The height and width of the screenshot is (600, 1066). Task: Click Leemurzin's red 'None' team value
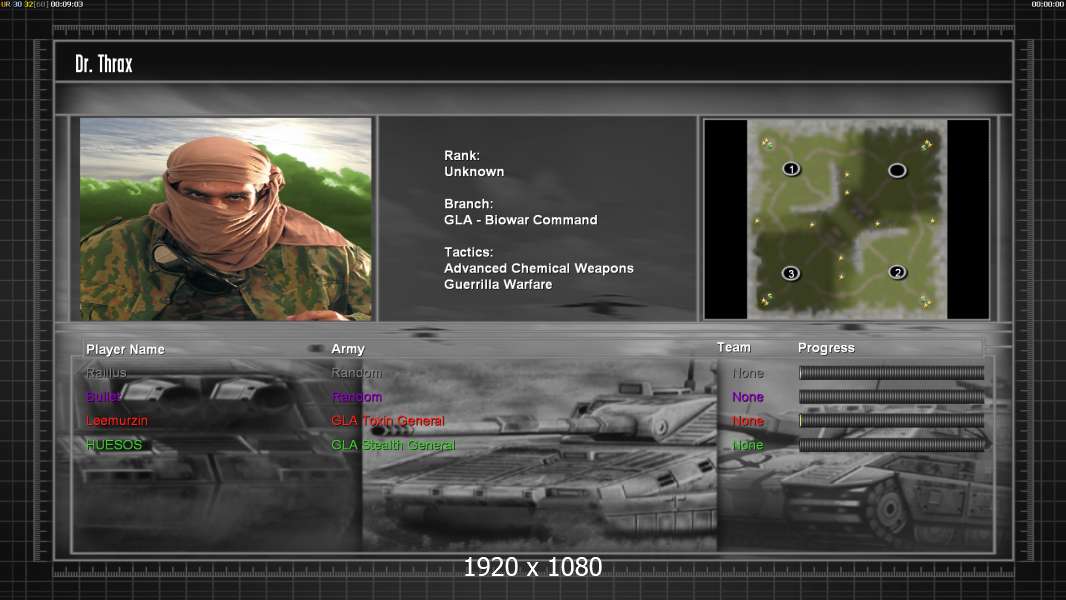pyautogui.click(x=748, y=421)
